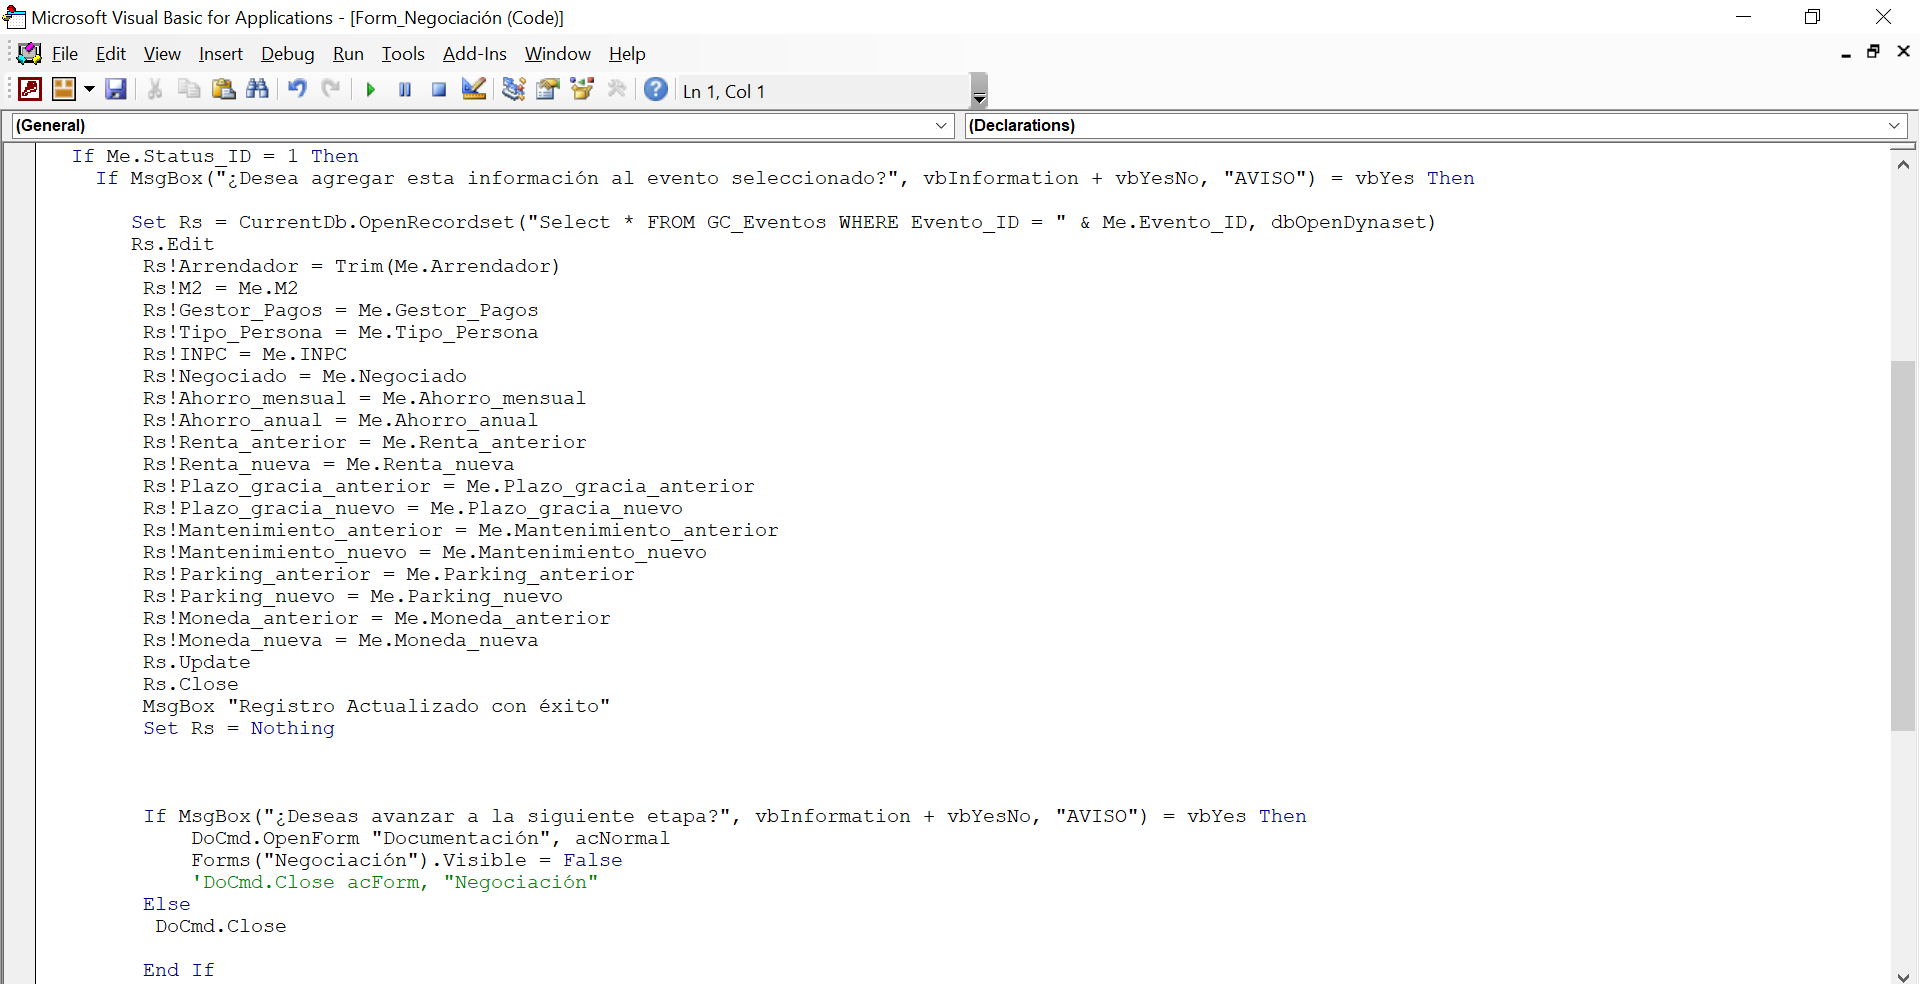Click the 'End If' line
The width and height of the screenshot is (1920, 984).
click(x=178, y=970)
